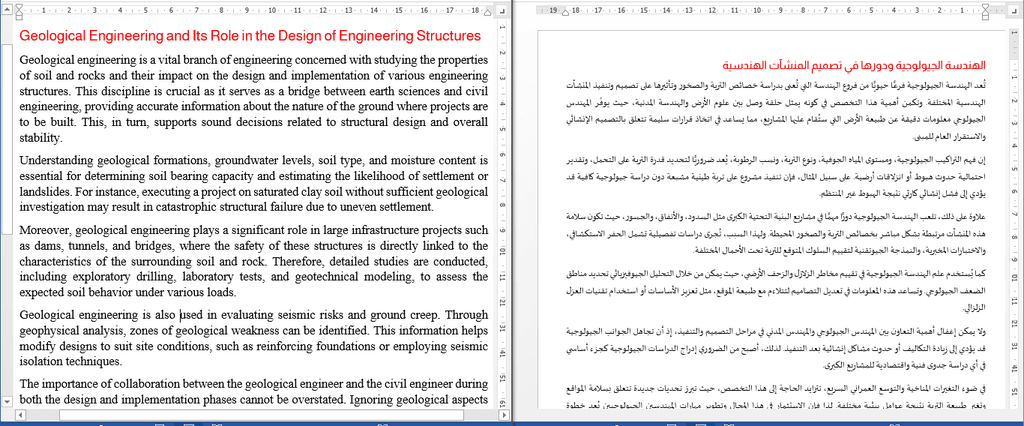Click the word "landslides" in the English document
1024x426 pixels.
44,191
